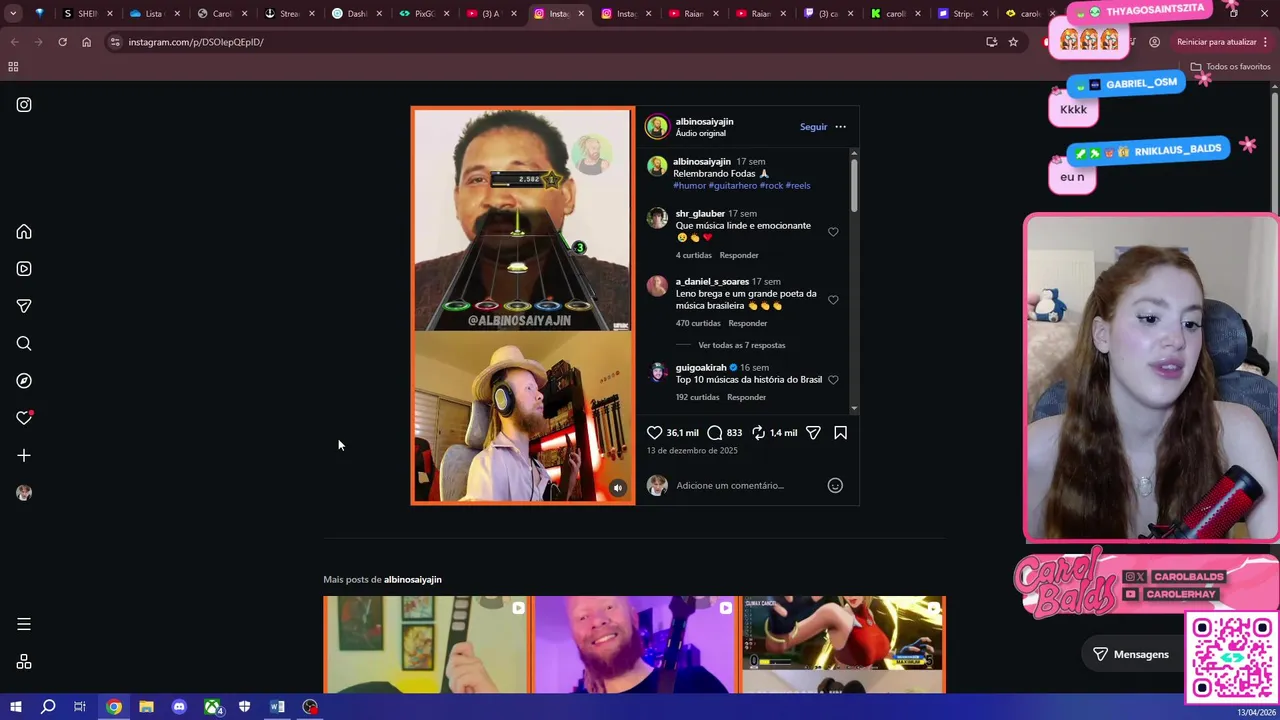Open the comments panel scrollbar
The image size is (1280, 720).
pyautogui.click(x=854, y=185)
